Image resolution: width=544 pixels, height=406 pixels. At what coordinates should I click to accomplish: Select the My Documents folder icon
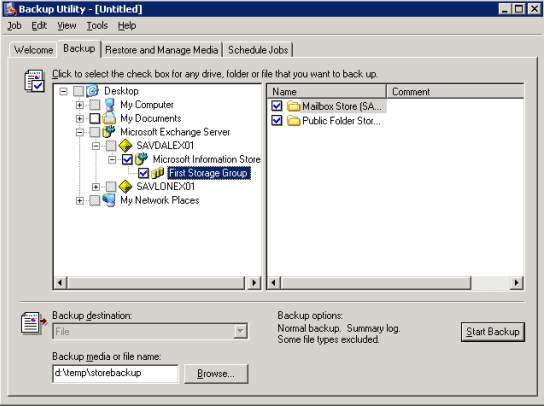point(109,118)
